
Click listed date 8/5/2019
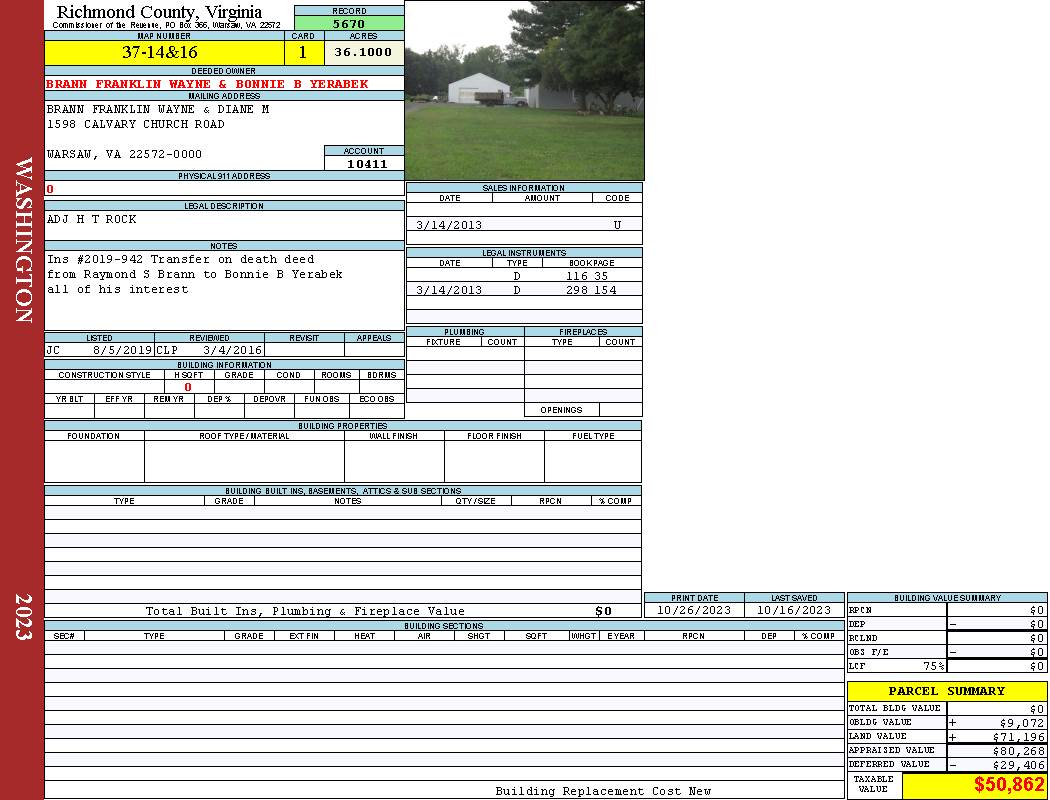pyautogui.click(x=123, y=350)
